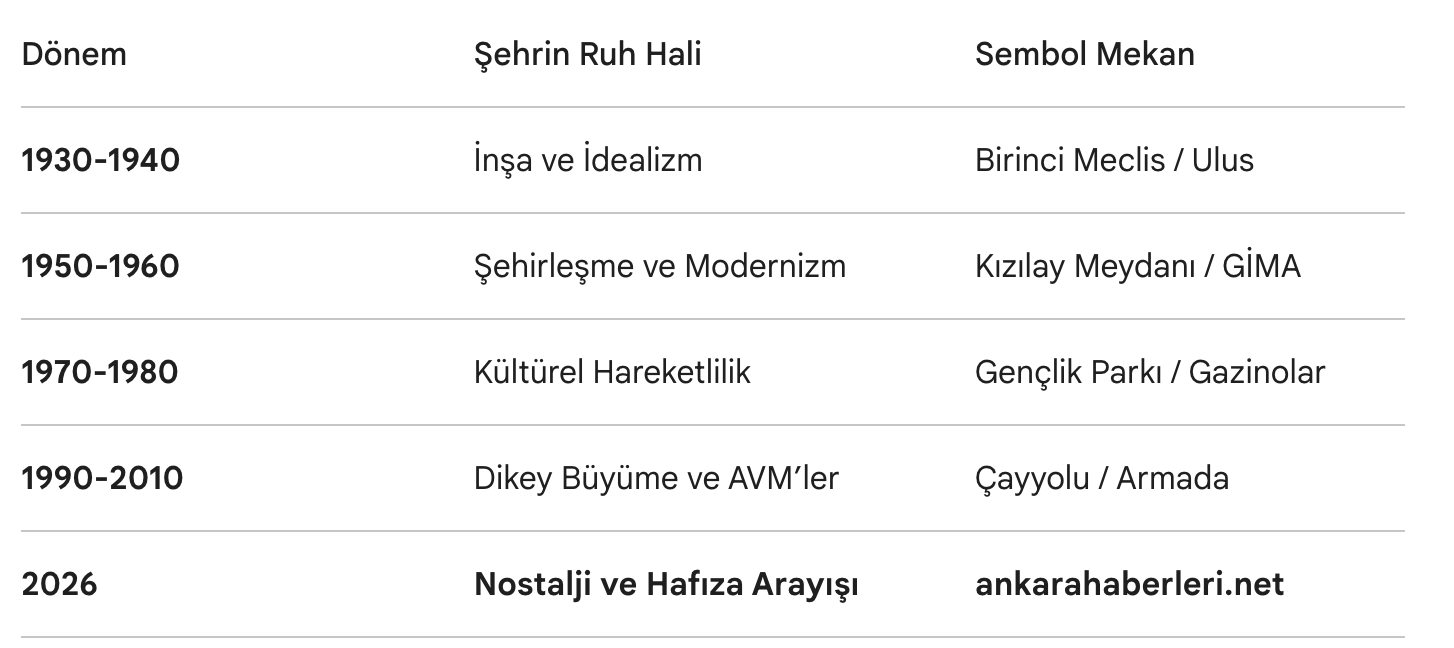Click the "Sembol Mekan" column header

tap(1084, 54)
